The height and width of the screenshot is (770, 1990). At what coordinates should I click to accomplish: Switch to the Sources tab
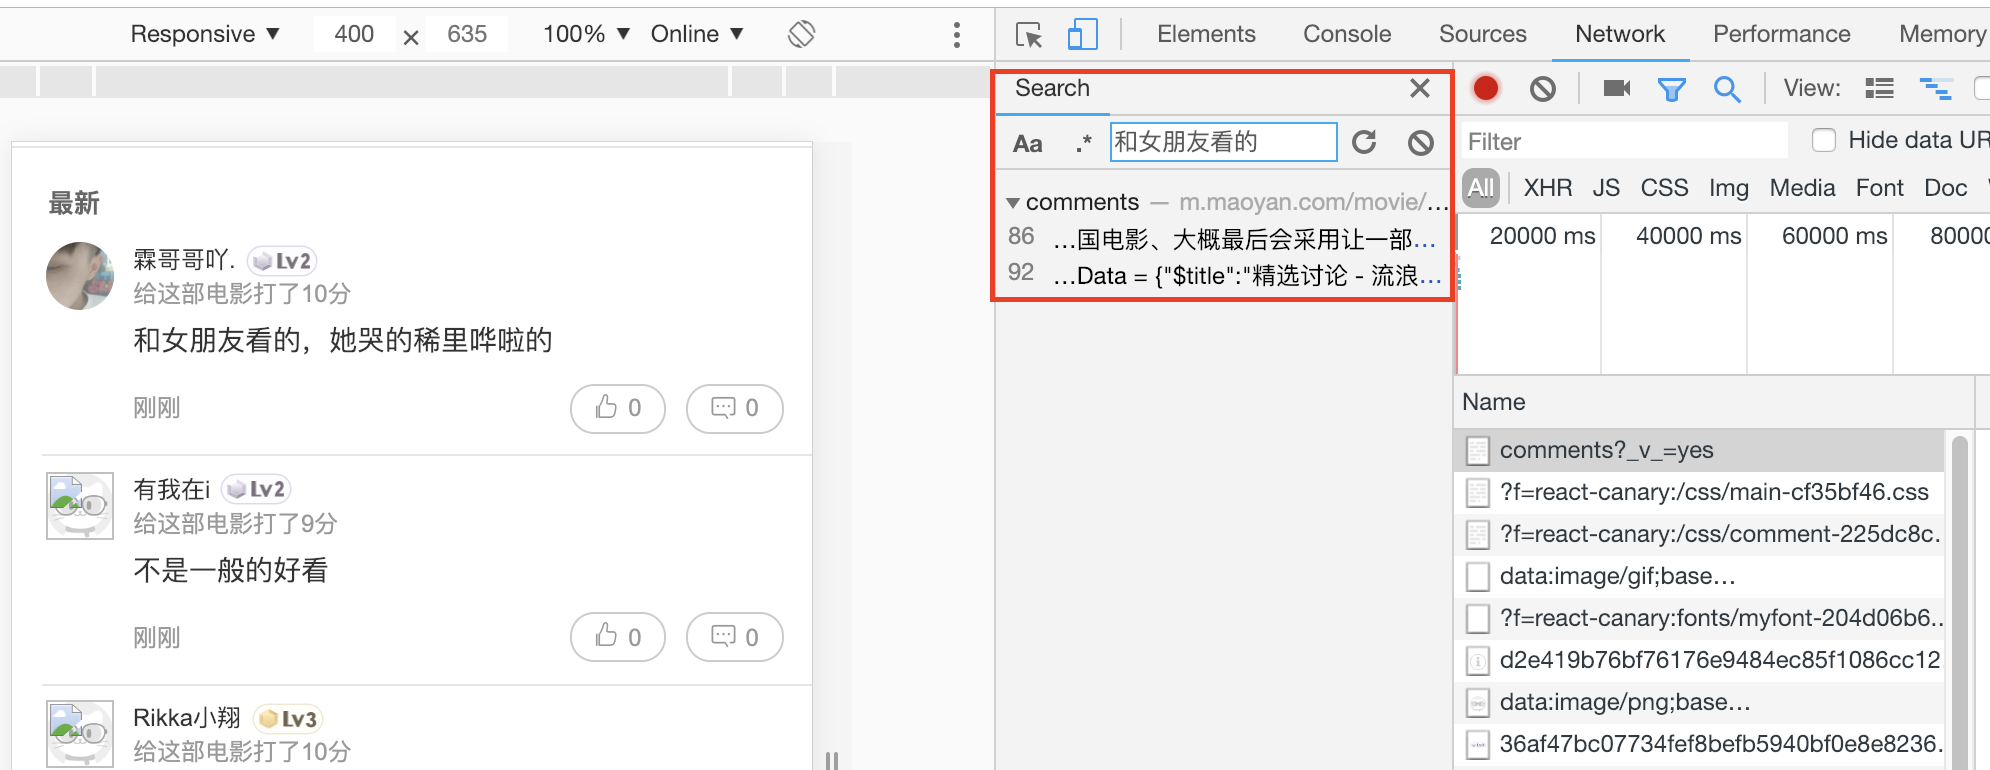[x=1483, y=34]
